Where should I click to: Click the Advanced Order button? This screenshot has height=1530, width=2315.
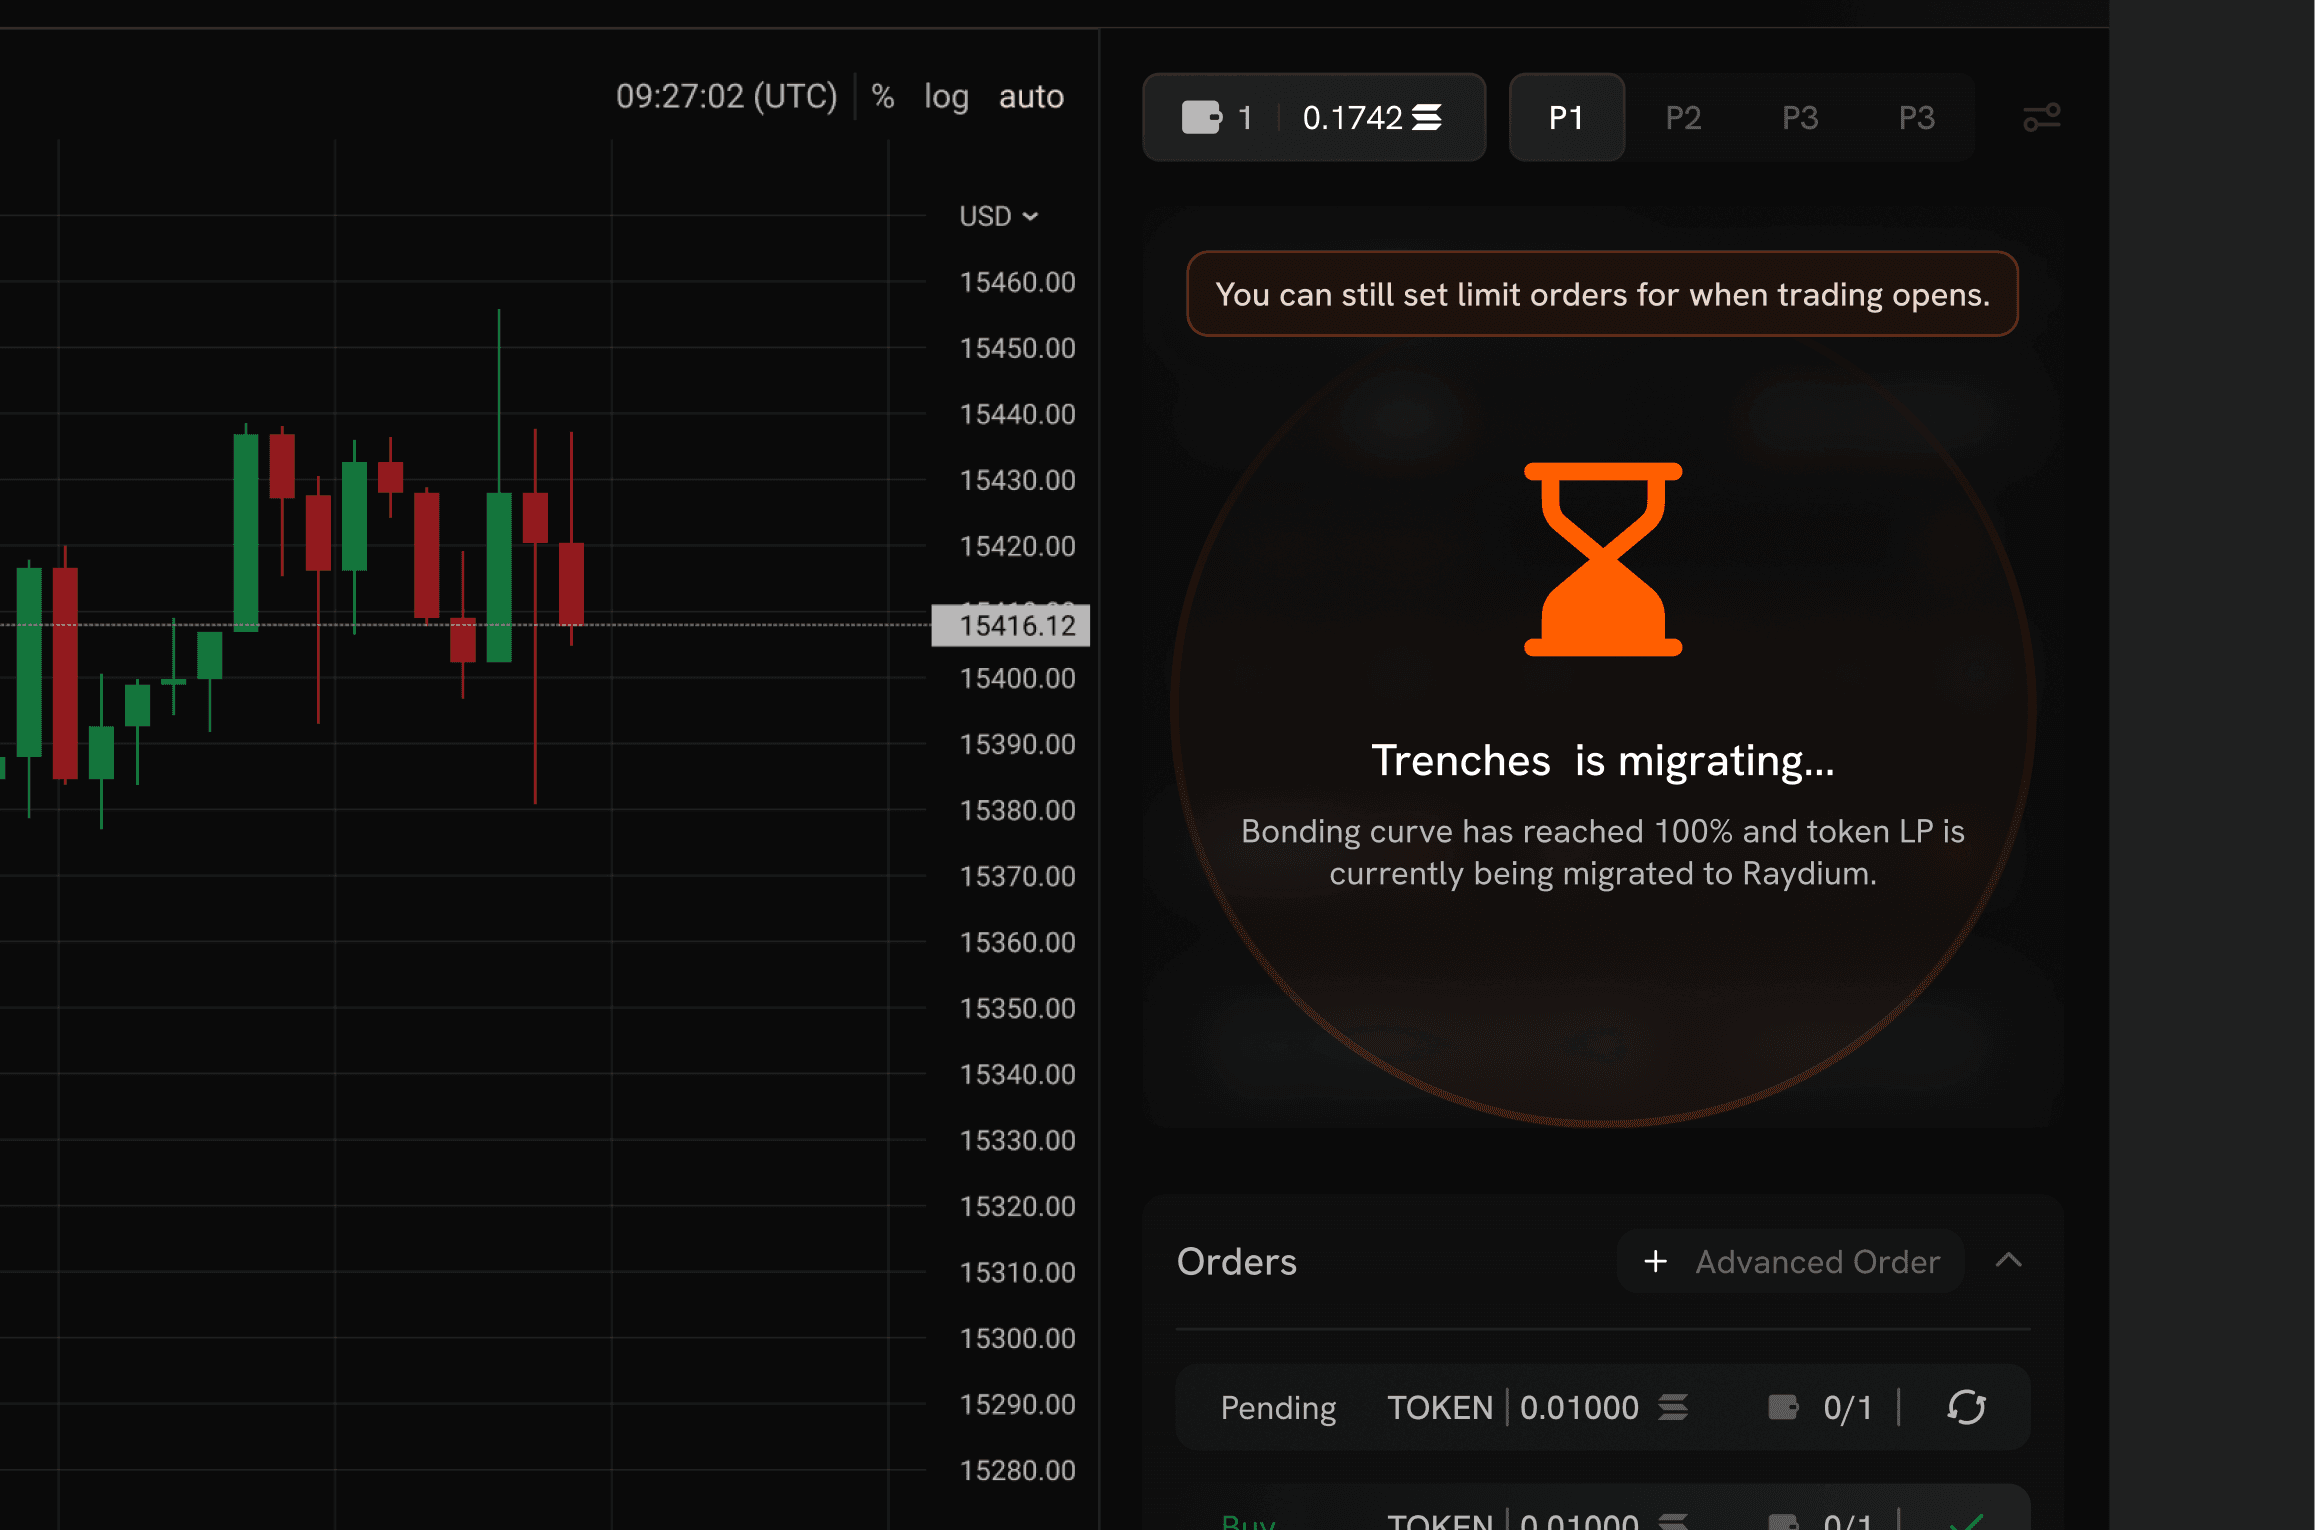pos(1816,1261)
